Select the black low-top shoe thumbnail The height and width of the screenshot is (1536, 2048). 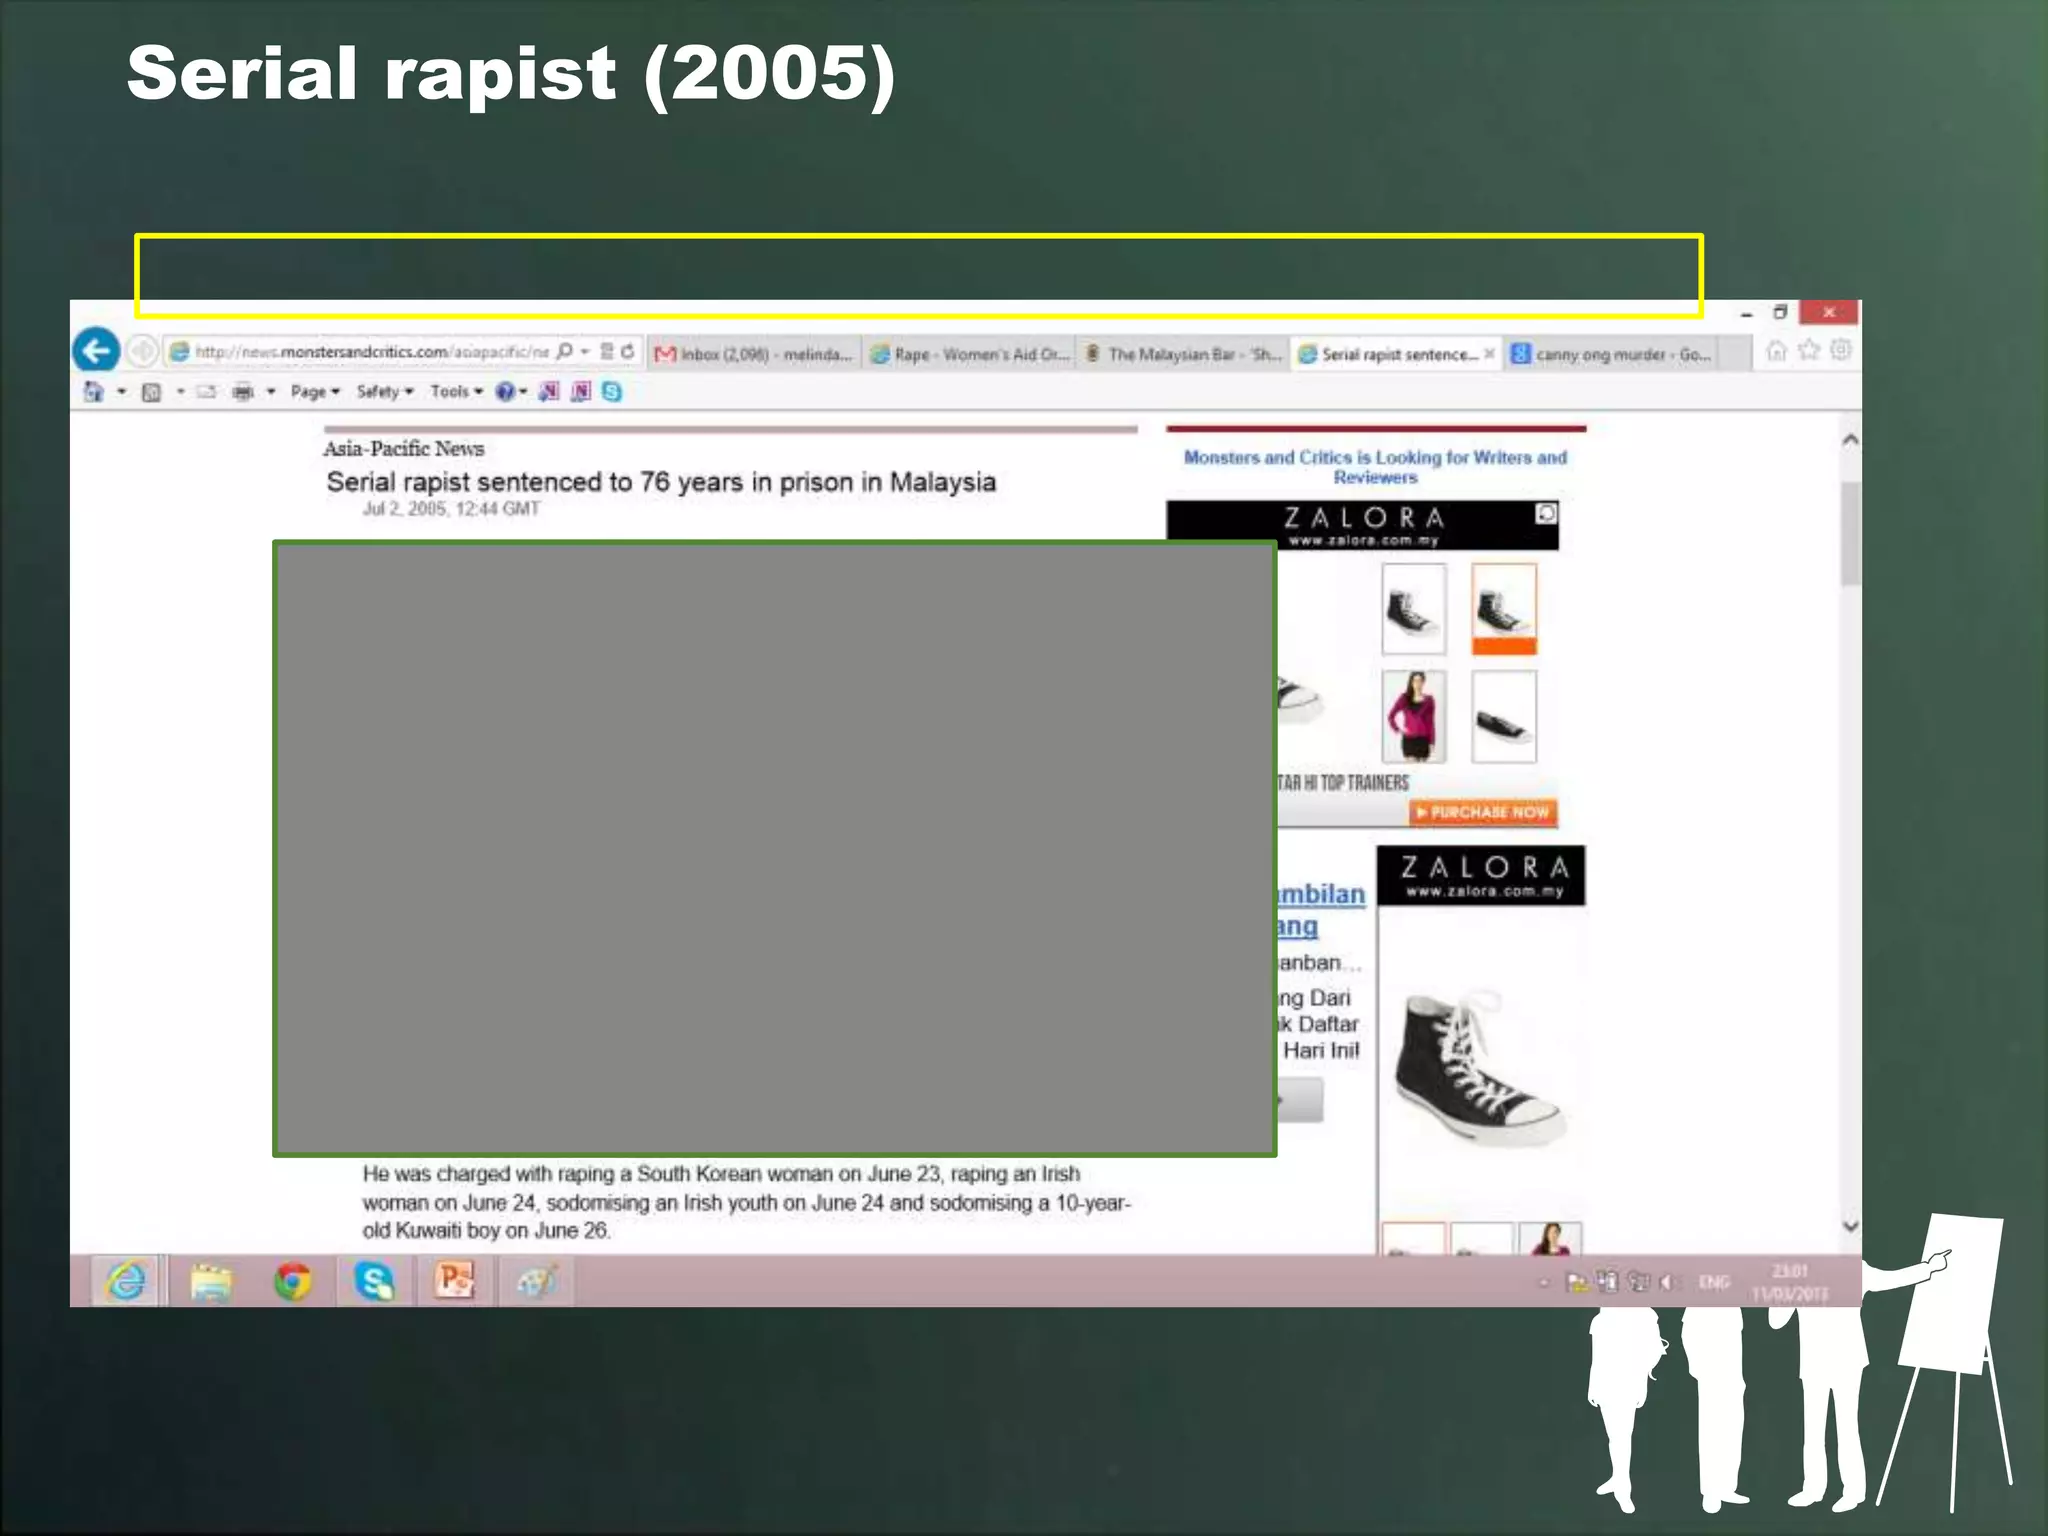[x=1503, y=717]
